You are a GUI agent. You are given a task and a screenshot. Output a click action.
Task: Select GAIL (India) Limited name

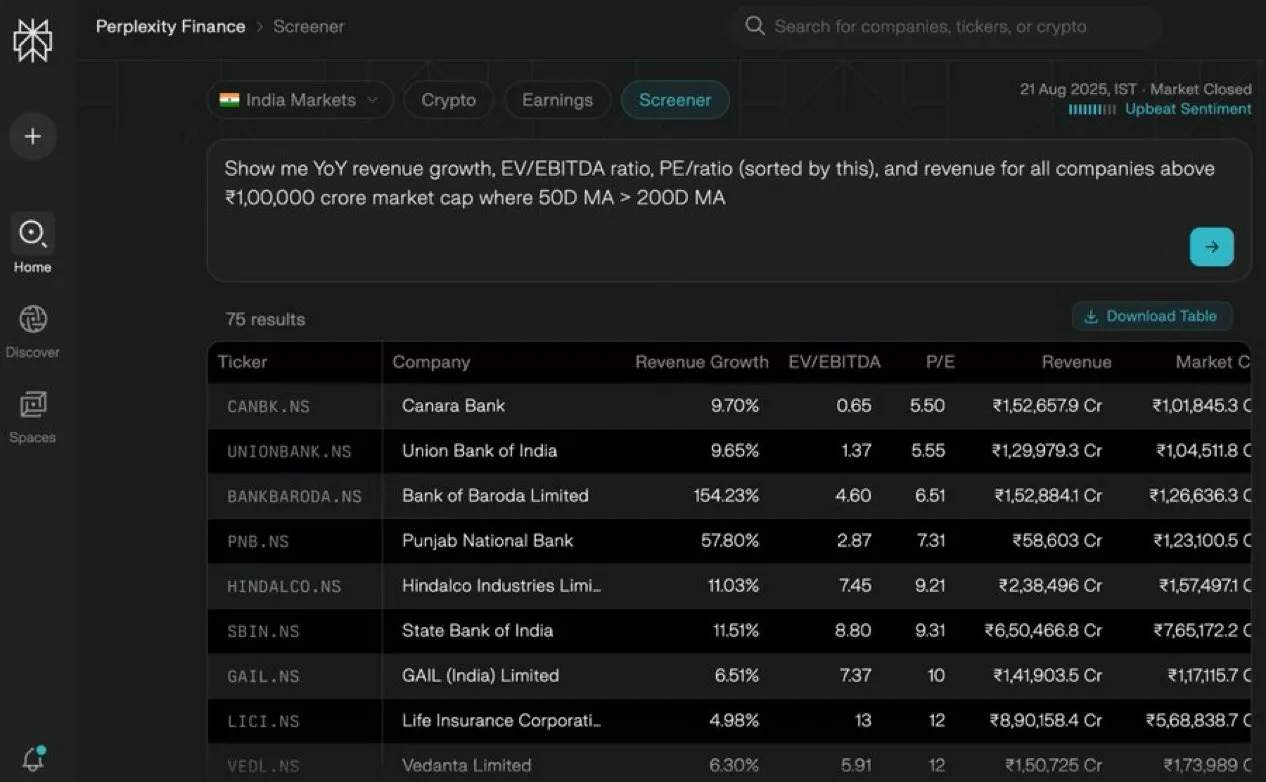pyautogui.click(x=480, y=675)
